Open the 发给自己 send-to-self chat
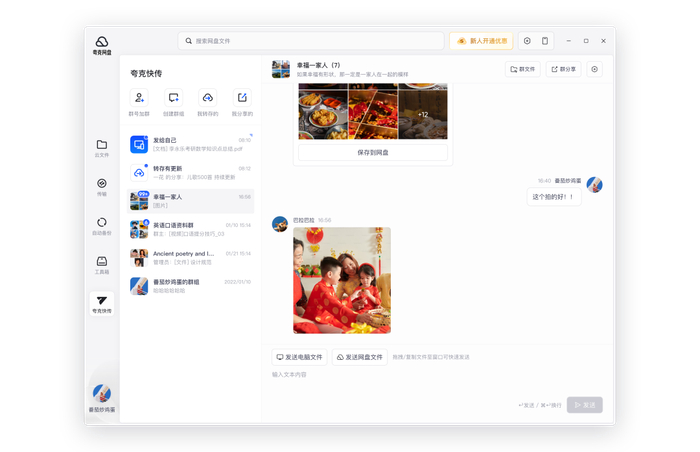This screenshot has height=452, width=700. coord(191,144)
